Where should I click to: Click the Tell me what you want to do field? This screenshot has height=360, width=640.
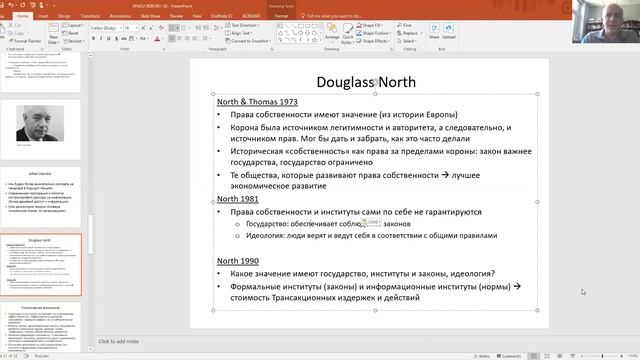(x=331, y=16)
